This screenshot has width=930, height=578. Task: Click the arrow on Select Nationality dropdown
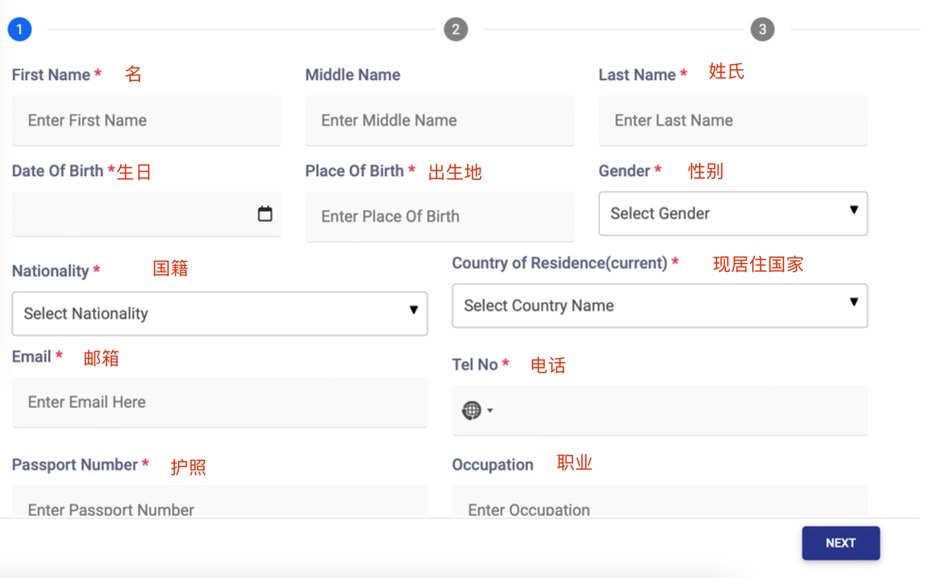coord(413,311)
